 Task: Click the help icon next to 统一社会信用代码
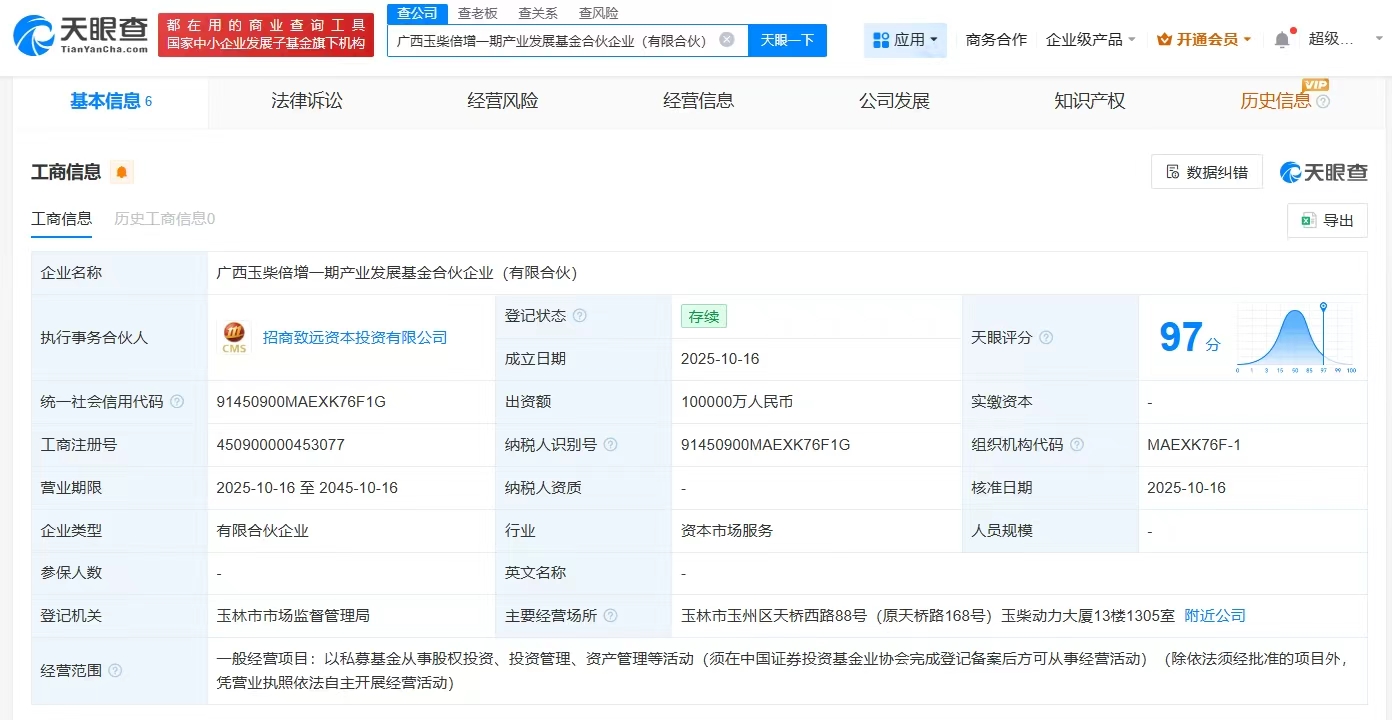pyautogui.click(x=177, y=402)
